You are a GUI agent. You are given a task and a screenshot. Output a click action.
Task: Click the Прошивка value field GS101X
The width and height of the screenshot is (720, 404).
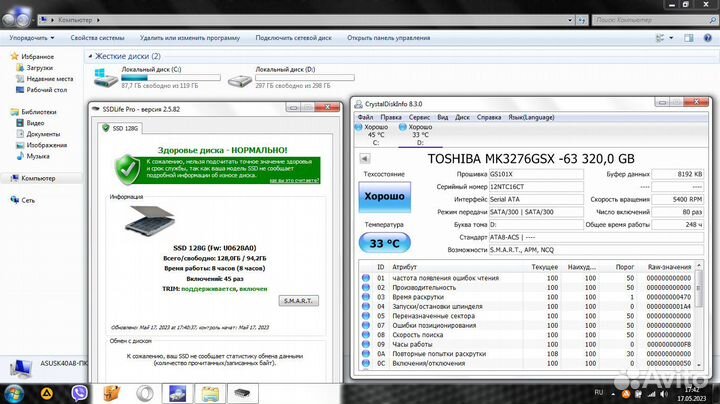536,174
